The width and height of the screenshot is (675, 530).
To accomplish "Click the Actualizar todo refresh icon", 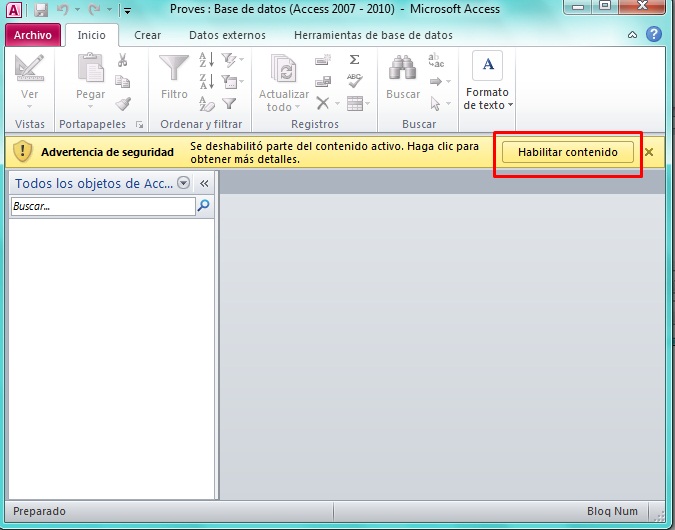I will pos(284,68).
